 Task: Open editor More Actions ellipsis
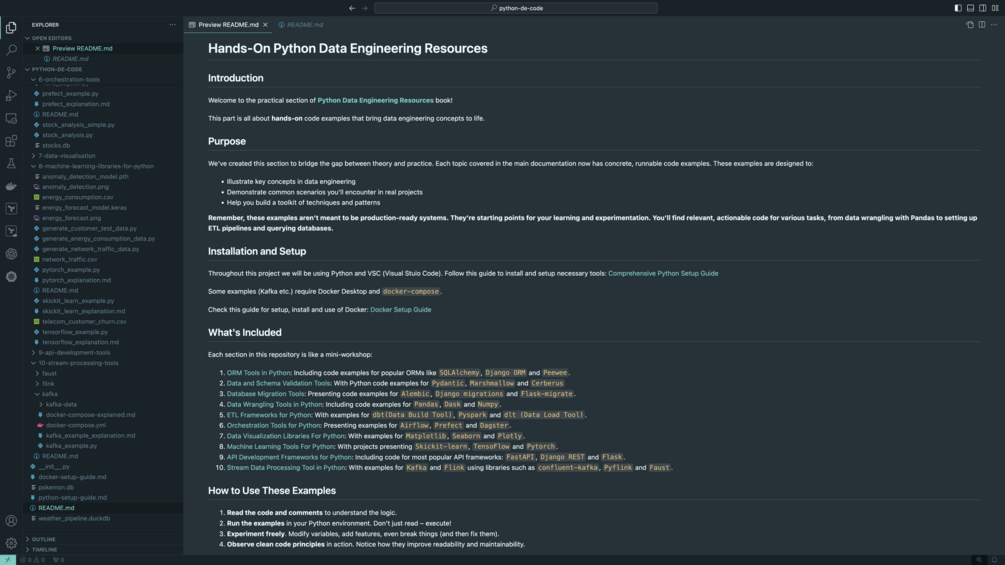pyautogui.click(x=994, y=25)
